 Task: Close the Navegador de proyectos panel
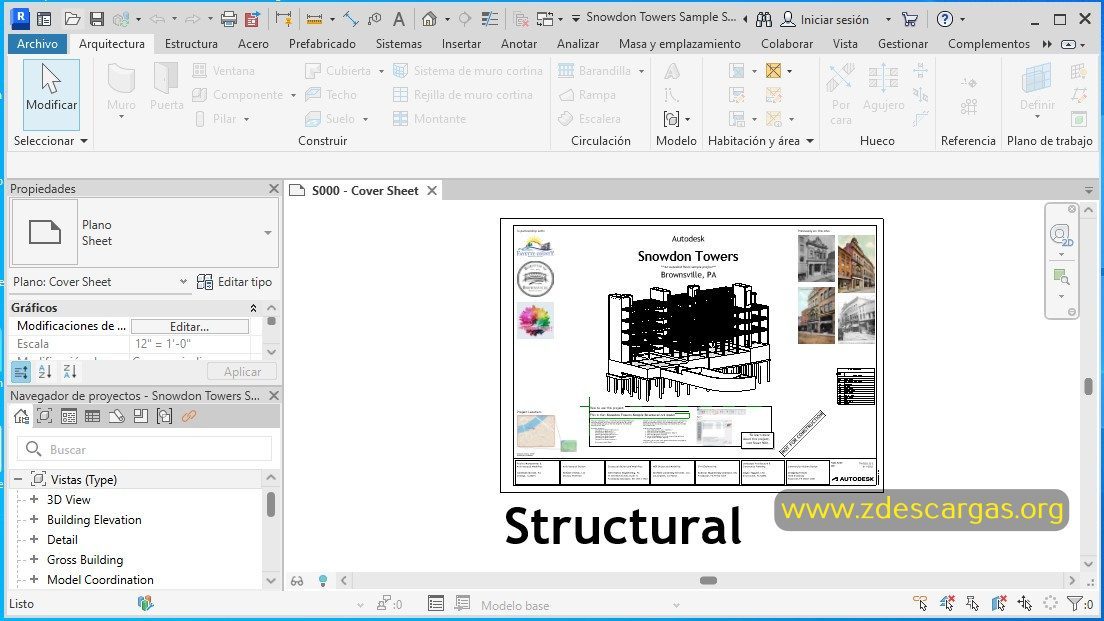(x=273, y=396)
